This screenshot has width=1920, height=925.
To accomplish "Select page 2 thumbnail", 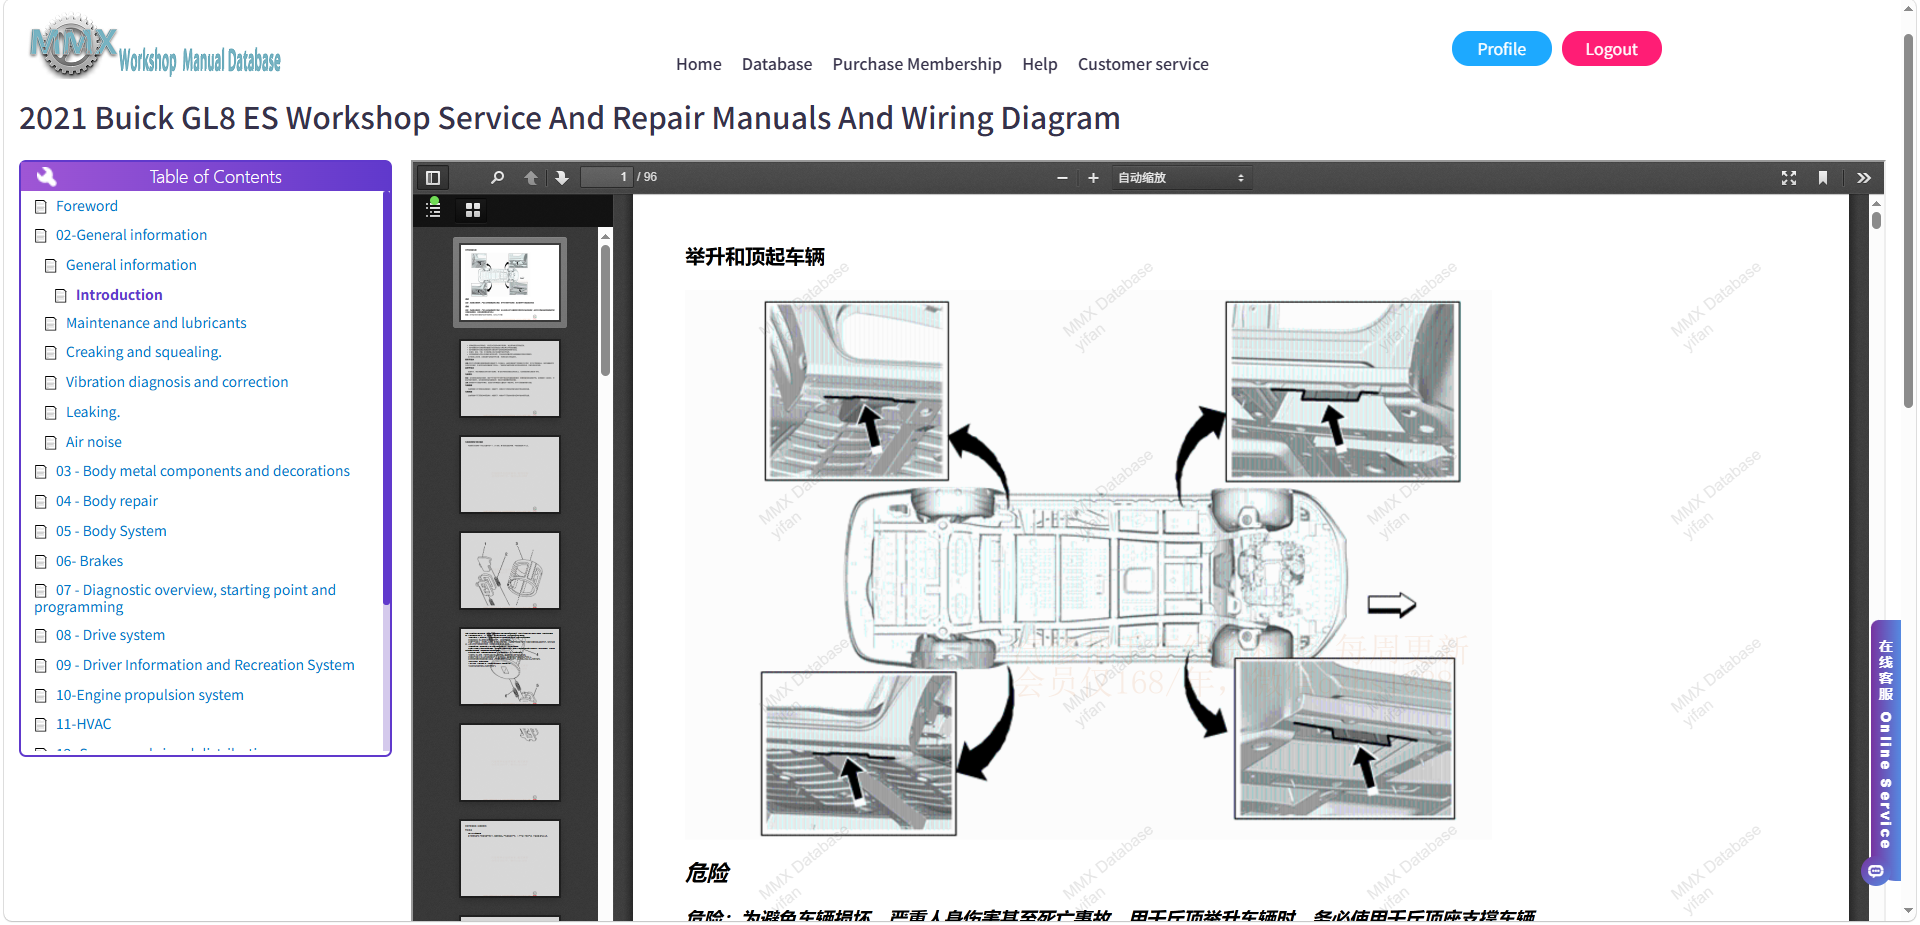I will (x=510, y=378).
